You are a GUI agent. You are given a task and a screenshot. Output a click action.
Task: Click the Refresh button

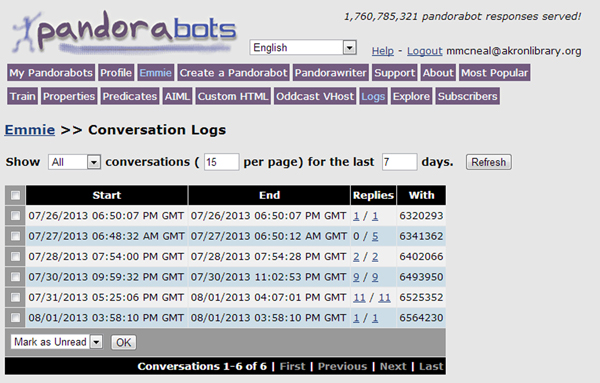(488, 162)
